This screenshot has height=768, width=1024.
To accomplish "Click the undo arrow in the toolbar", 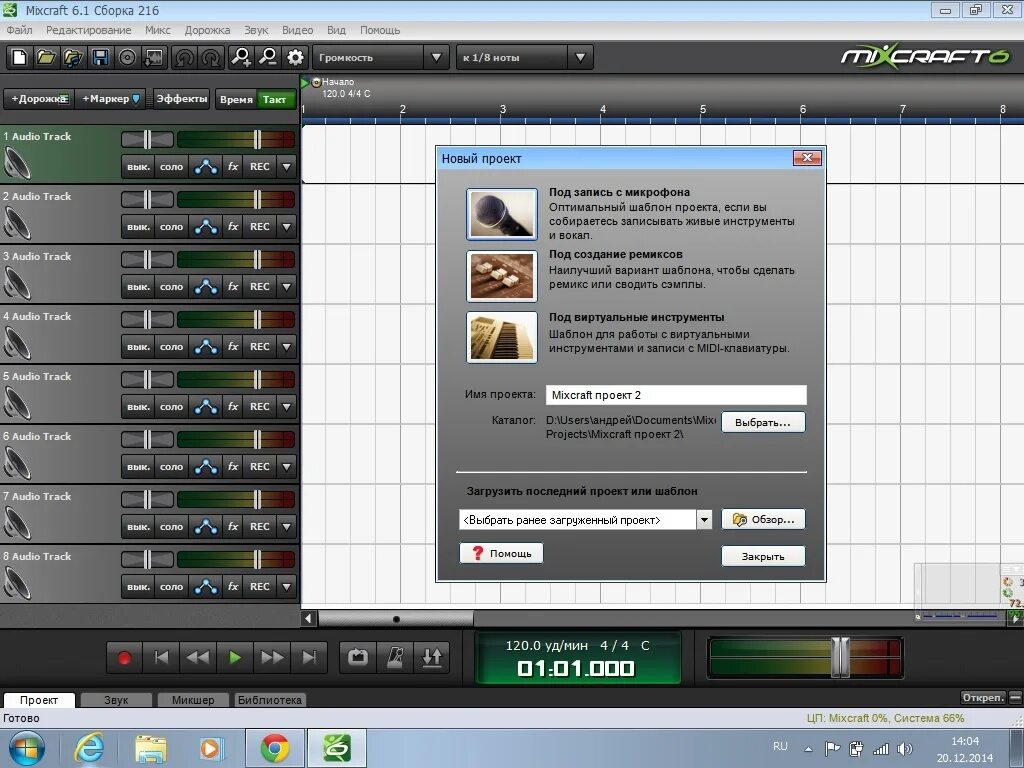I will pos(184,57).
